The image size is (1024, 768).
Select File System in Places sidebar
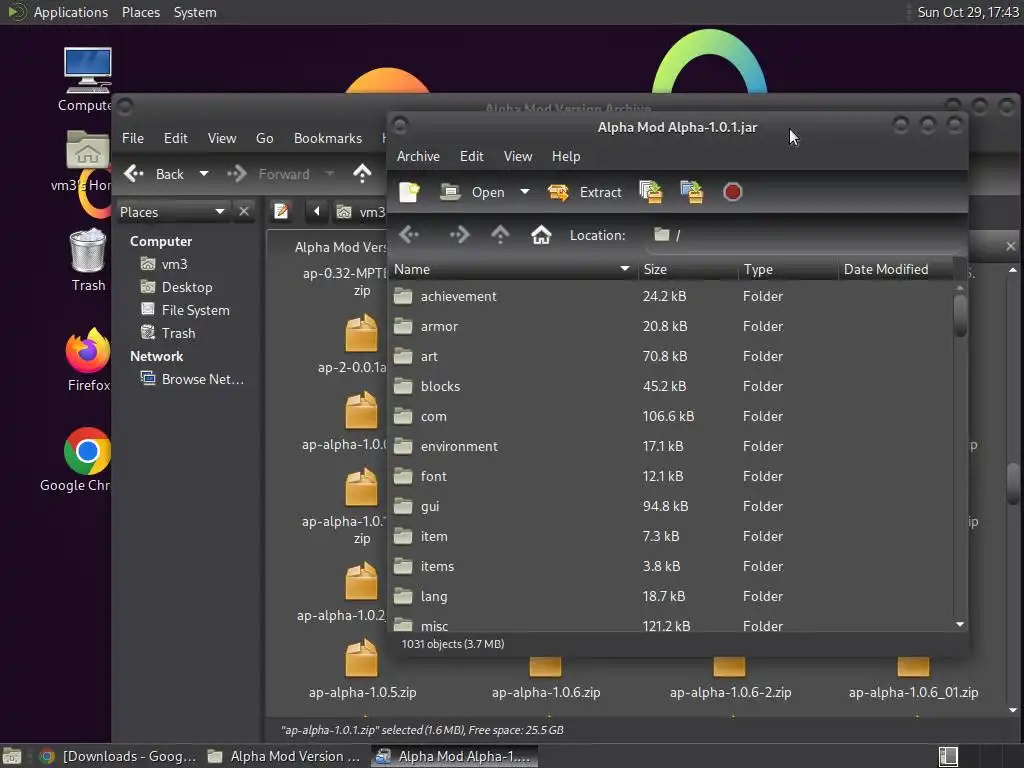(195, 310)
